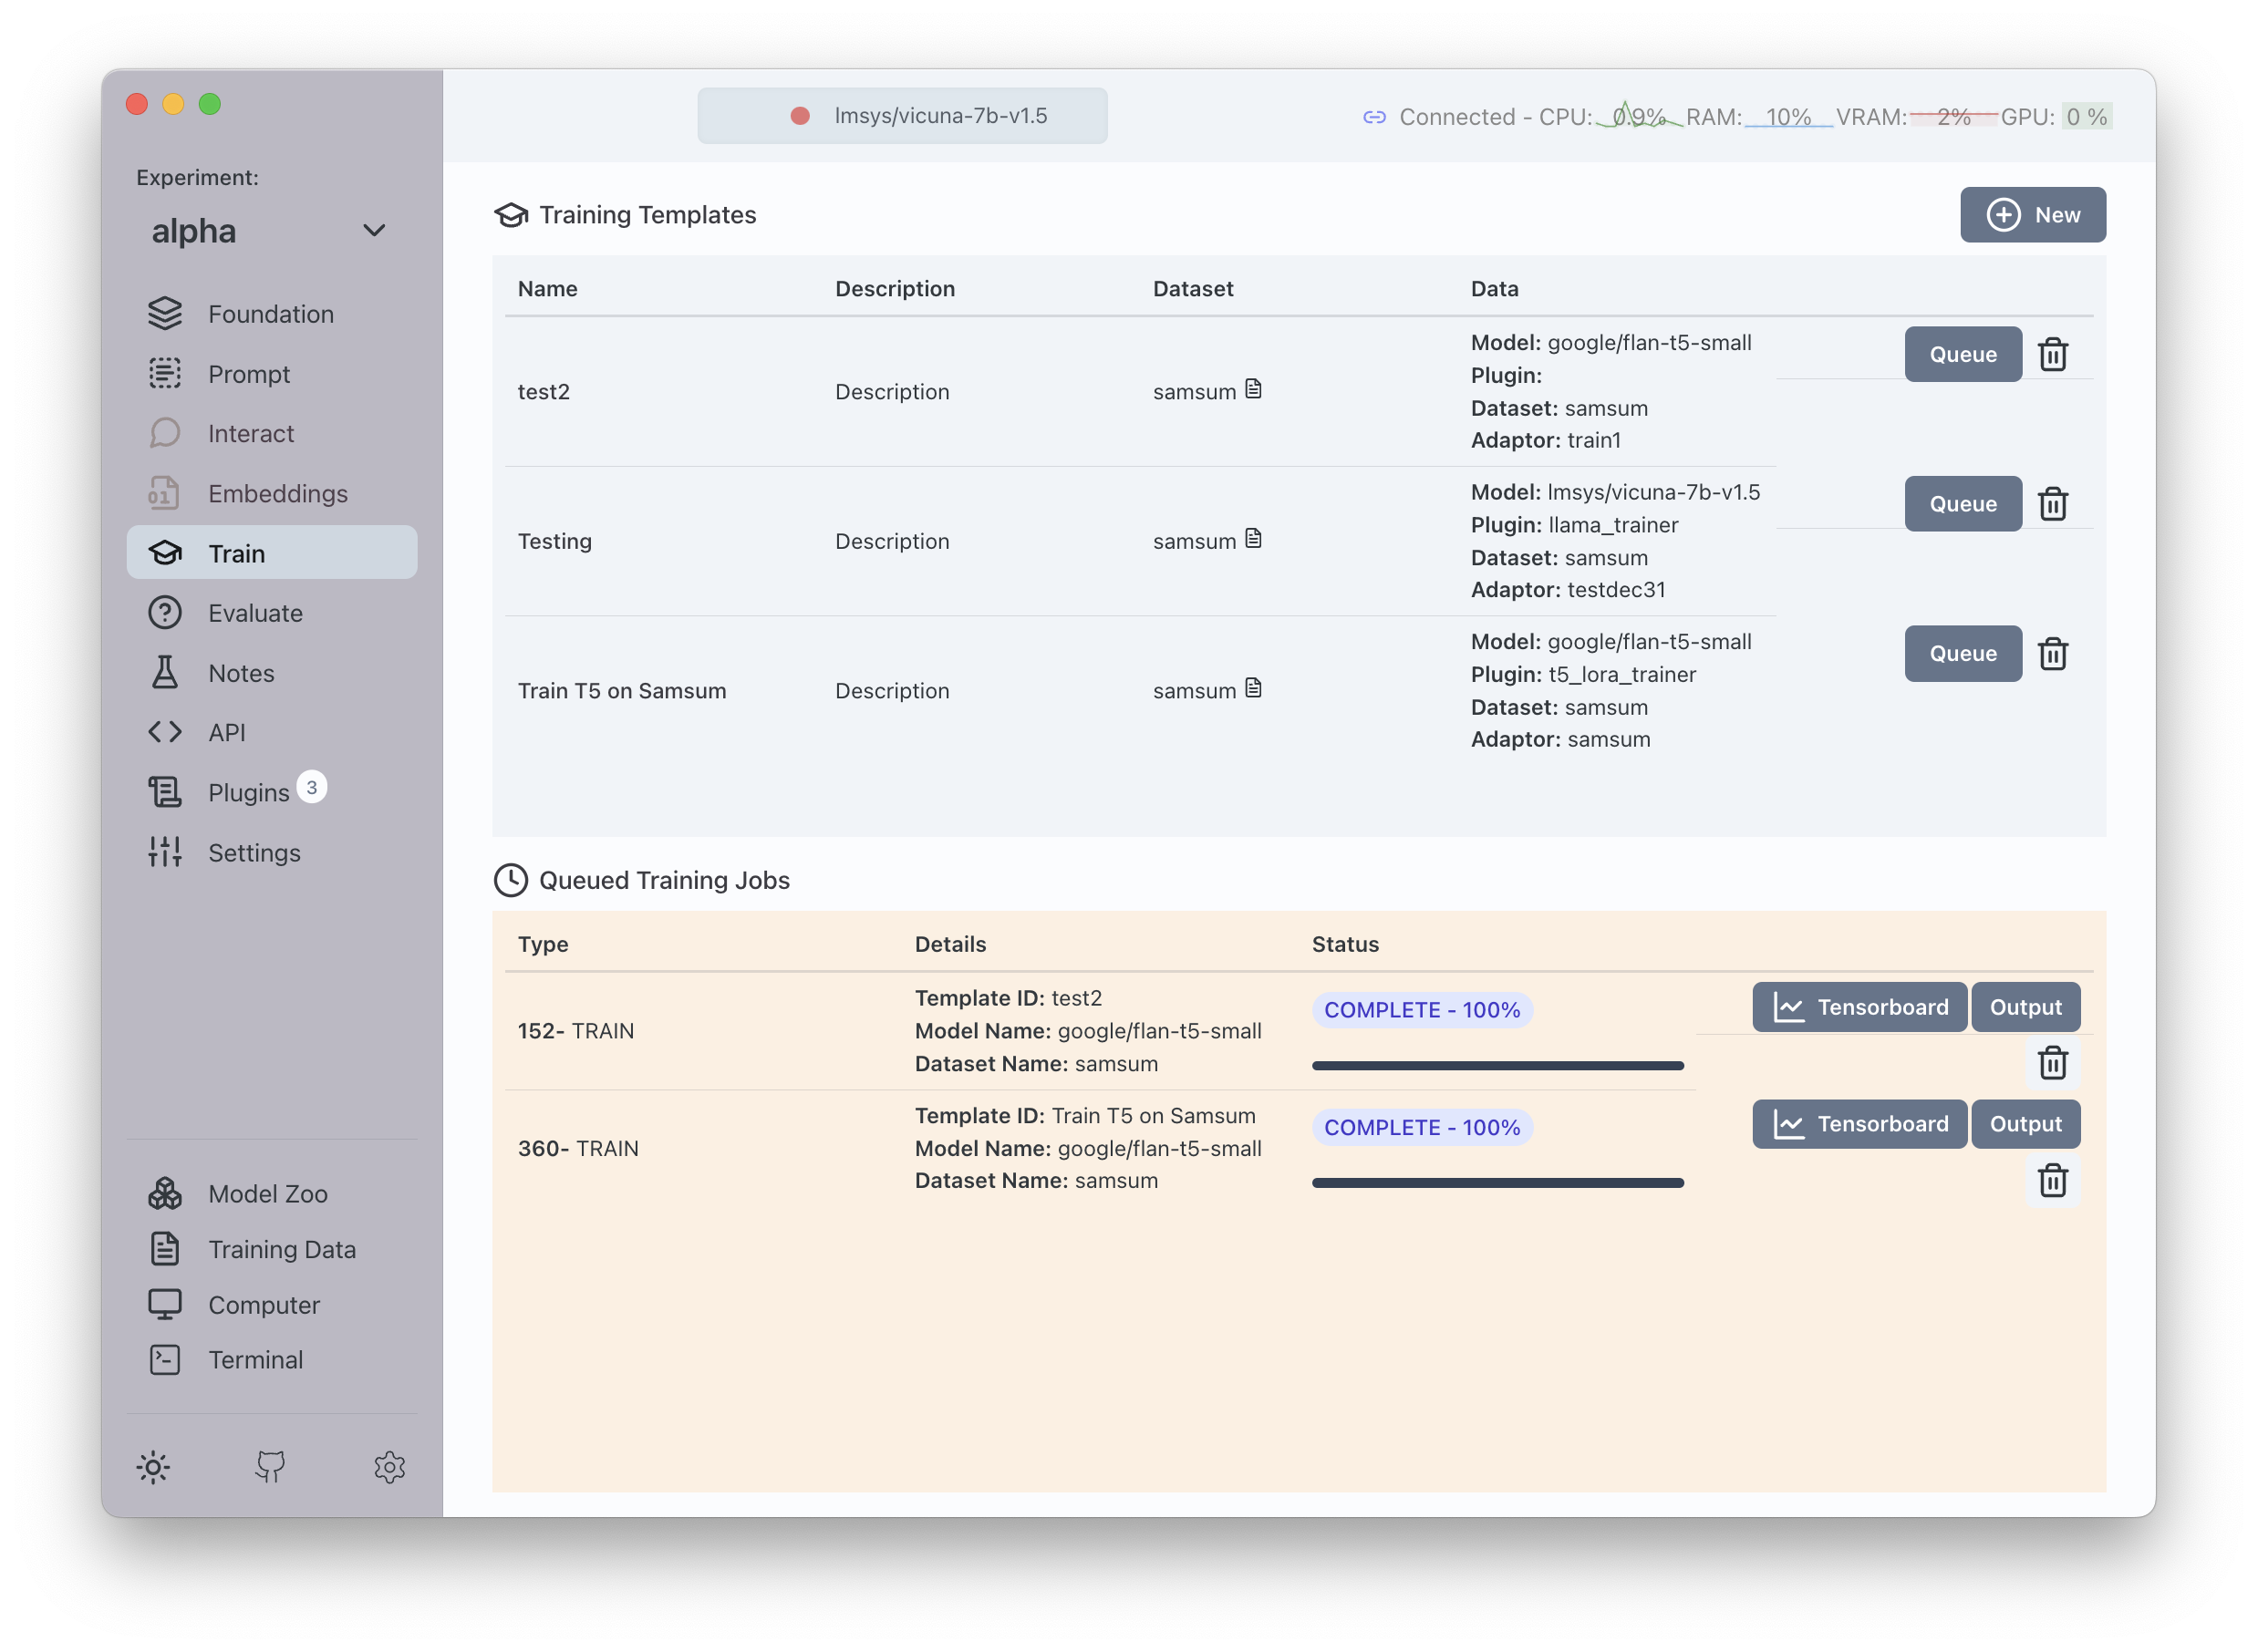Open the Training Data icon
Viewport: 2258px width, 1652px height.
(165, 1249)
